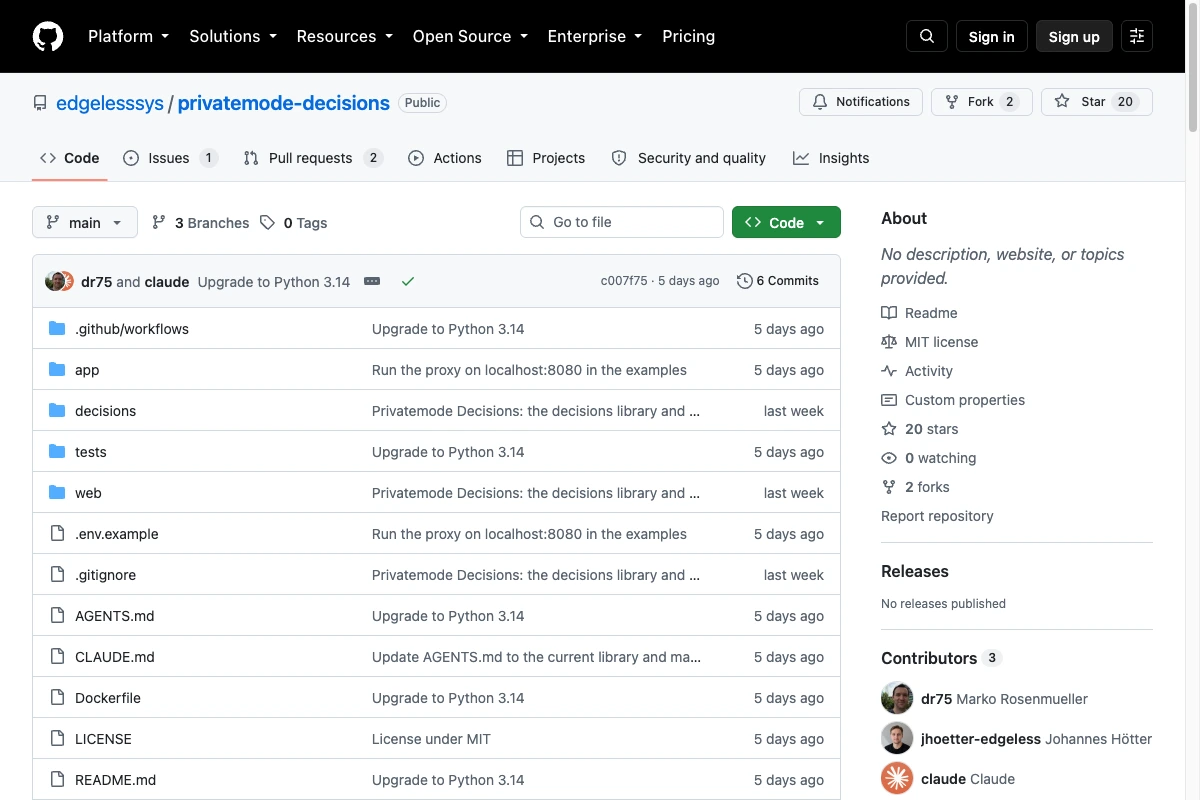Open the Releases heading link
The height and width of the screenshot is (800, 1200).
pos(915,571)
